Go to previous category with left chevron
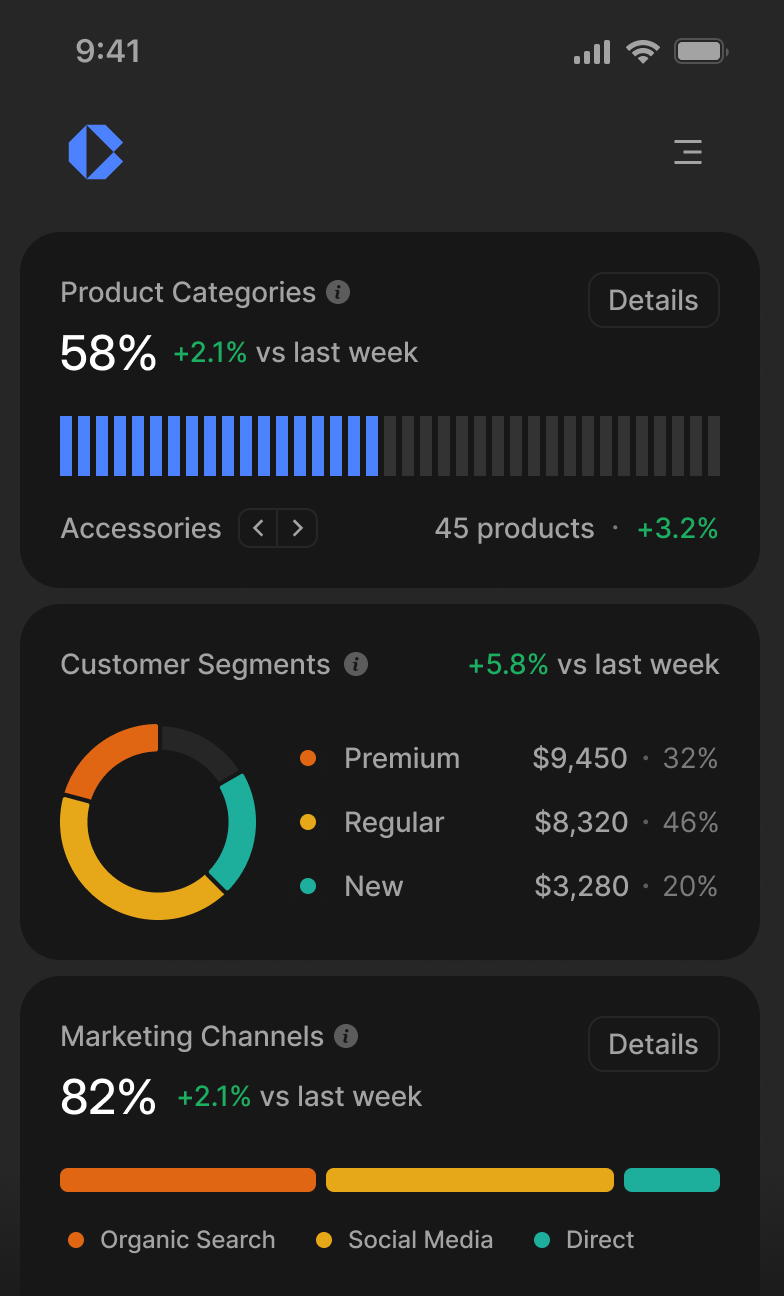Viewport: 784px width, 1296px height. pos(258,528)
